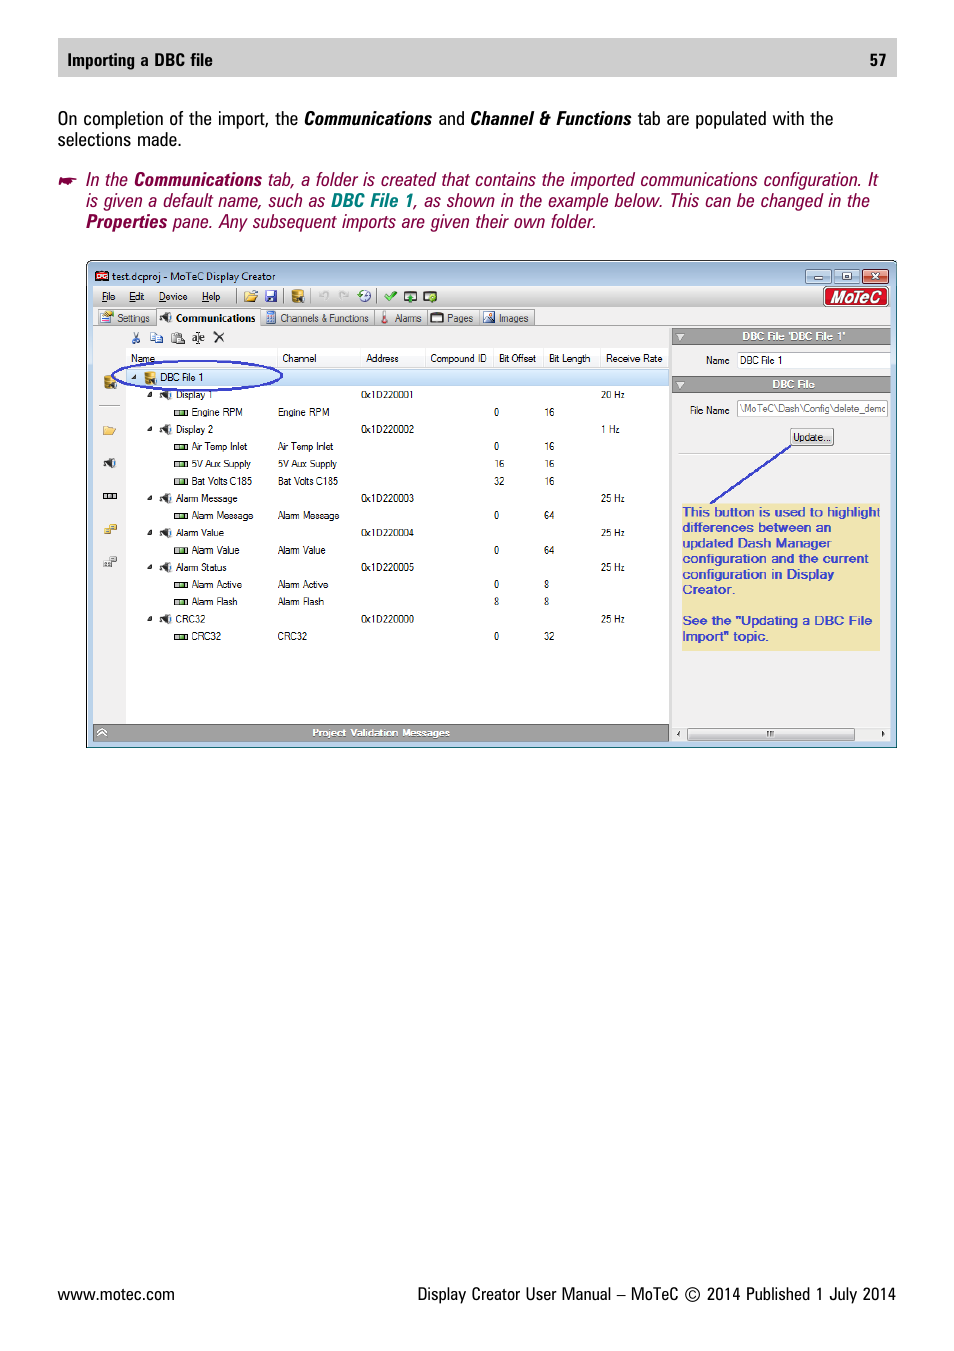Click the send-to-display toolbar icon

(x=410, y=297)
